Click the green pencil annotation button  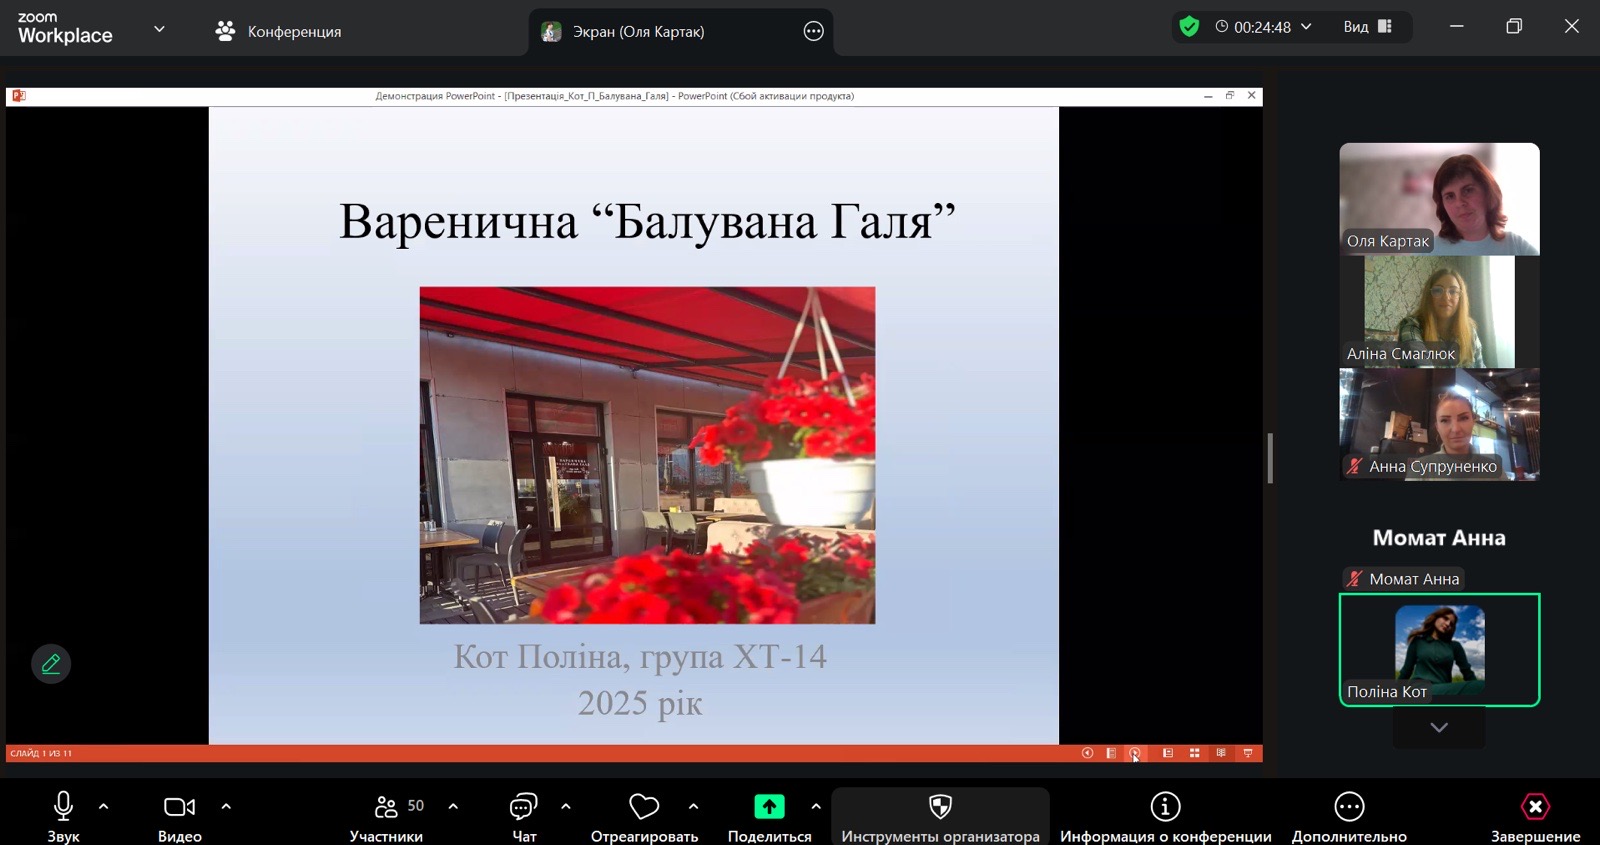51,663
